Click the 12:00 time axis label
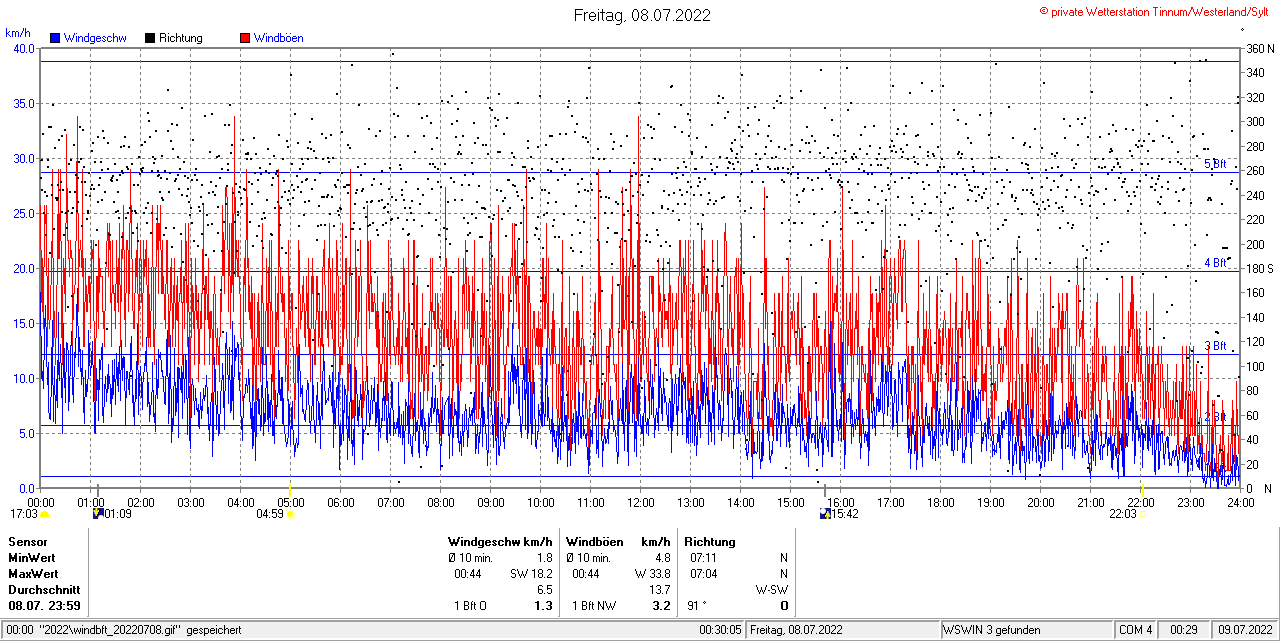 coord(641,502)
